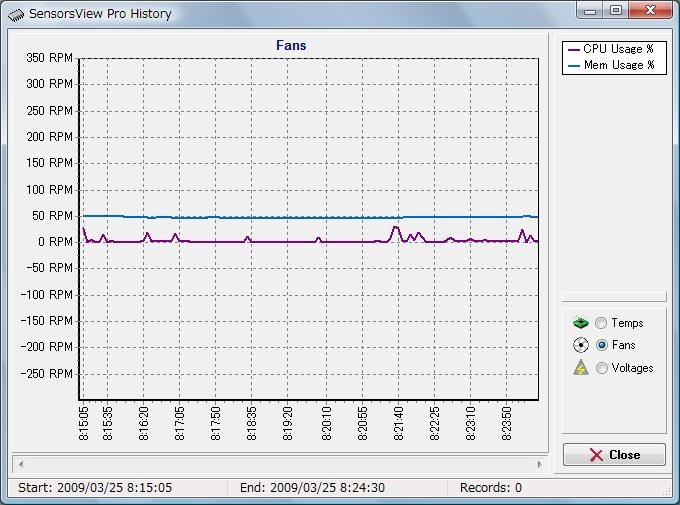Minimize the SensorsView Pro History window

click(x=590, y=11)
